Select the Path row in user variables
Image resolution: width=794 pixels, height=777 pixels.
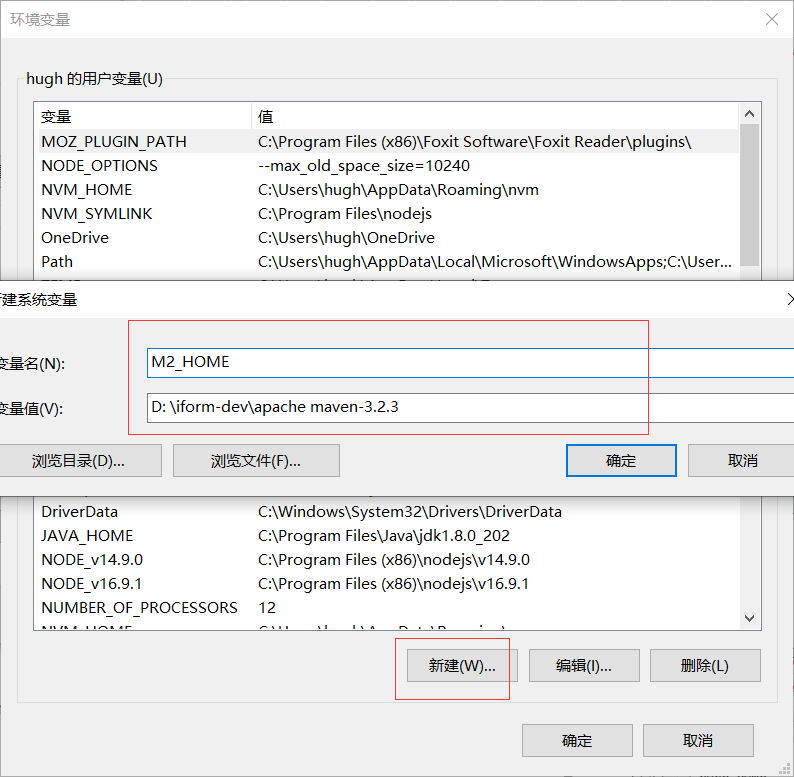click(x=57, y=262)
